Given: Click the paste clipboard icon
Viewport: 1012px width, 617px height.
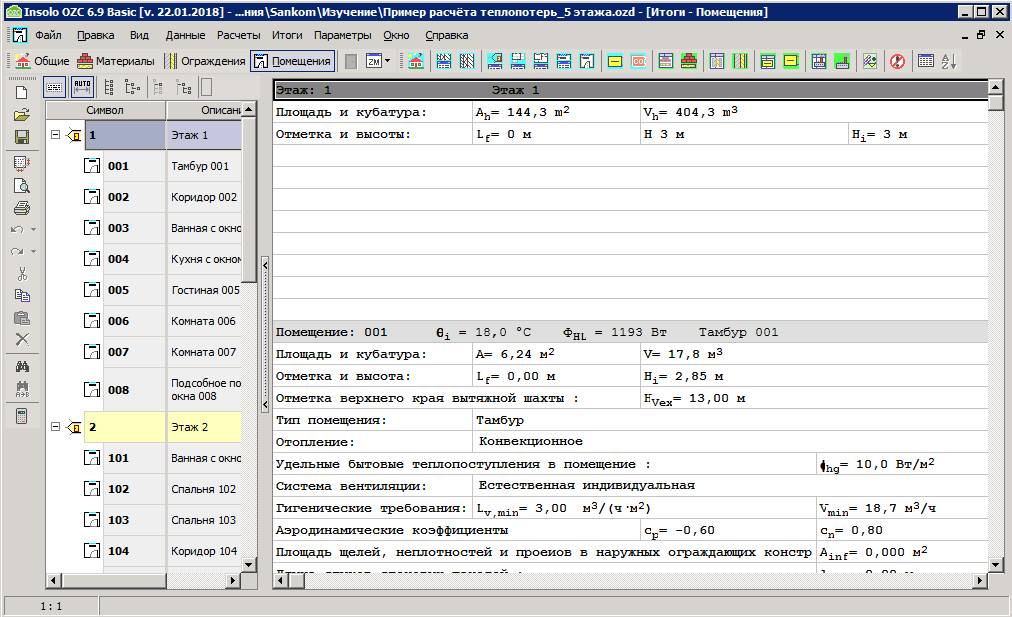Looking at the screenshot, I should coord(22,318).
